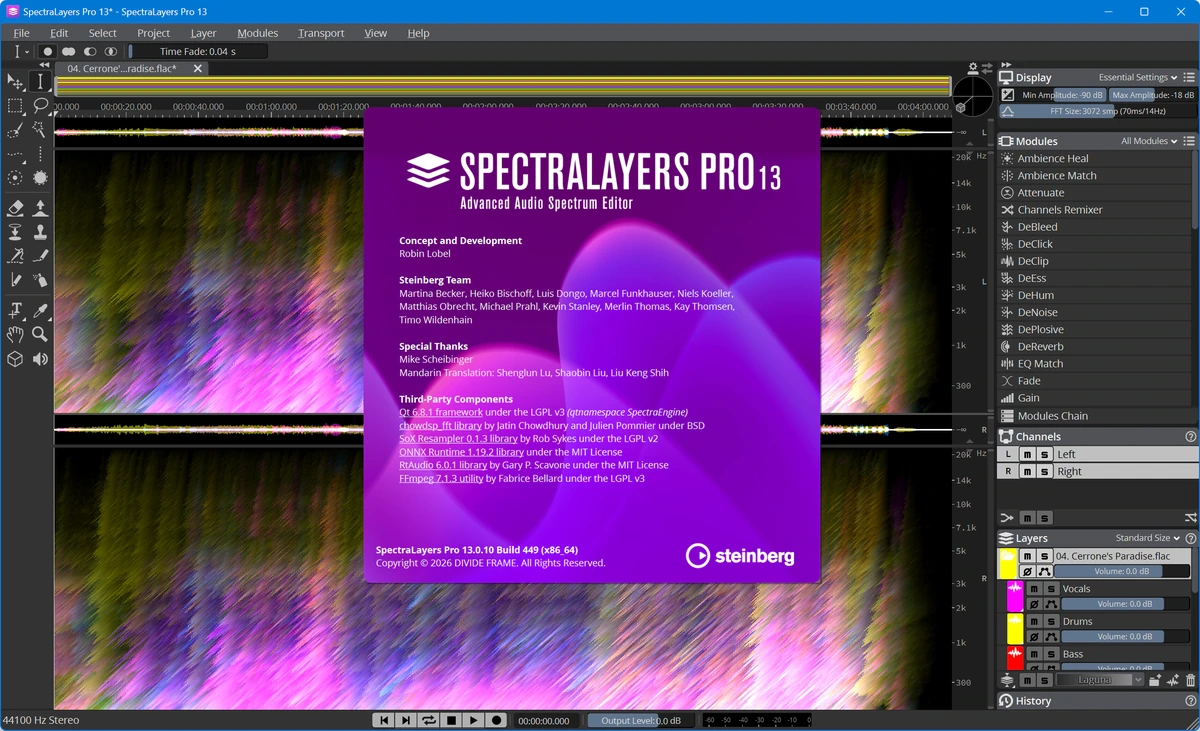Click the trash icon to delete layer

click(x=1190, y=680)
